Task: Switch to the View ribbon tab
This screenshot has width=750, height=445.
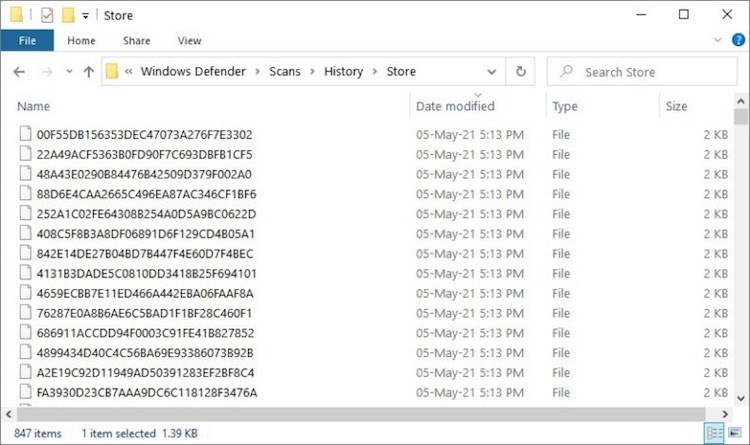Action: point(189,41)
